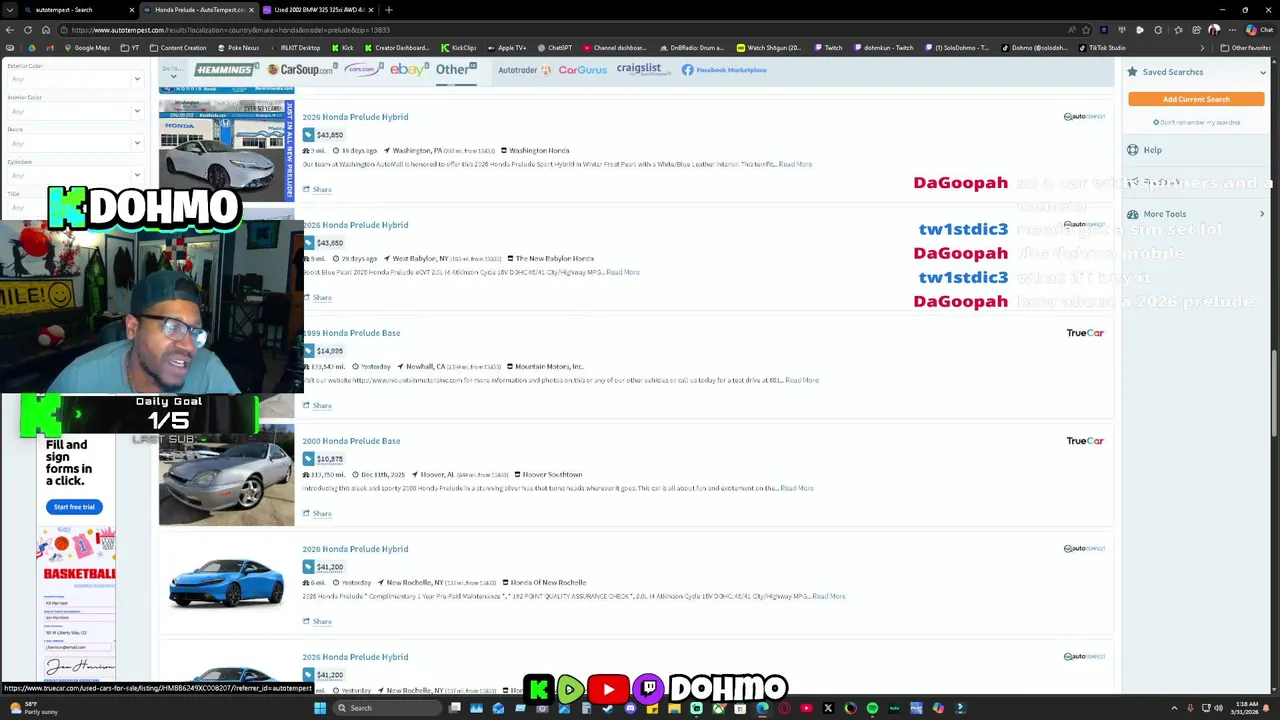Open the Kick bookmark
This screenshot has width=1280, height=720.
(342, 48)
